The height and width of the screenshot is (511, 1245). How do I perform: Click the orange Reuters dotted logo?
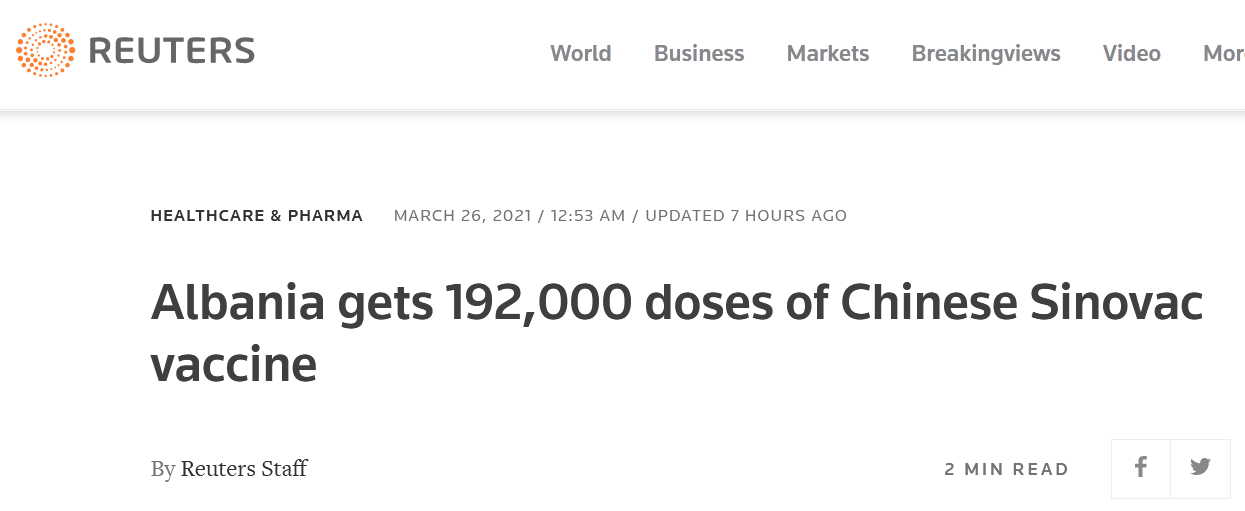coord(46,50)
